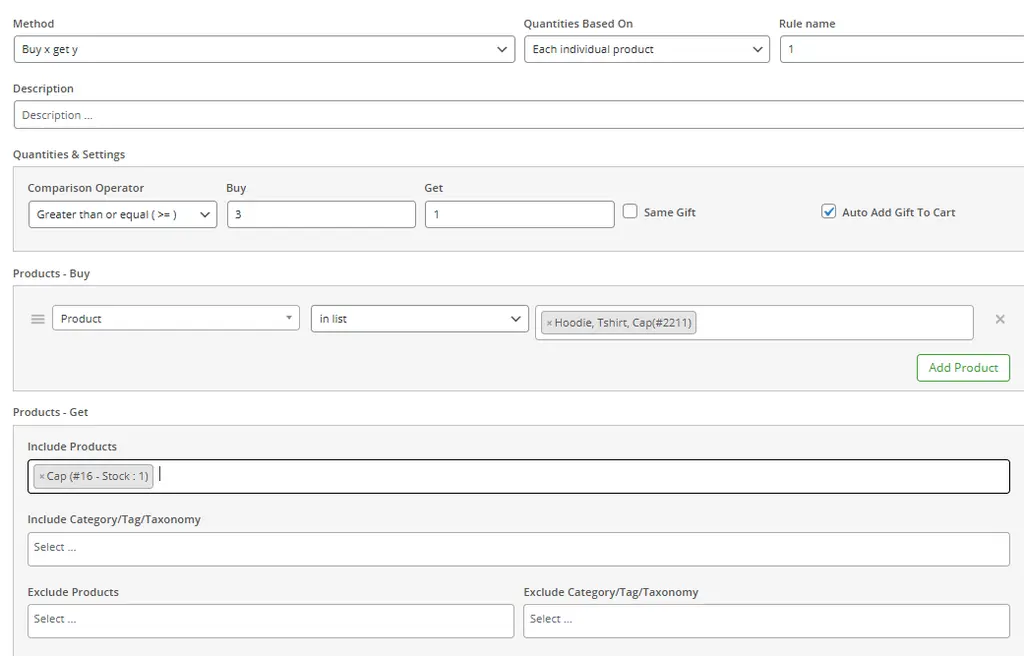This screenshot has height=656, width=1024.
Task: Open Quantities Based On dropdown
Action: (646, 49)
